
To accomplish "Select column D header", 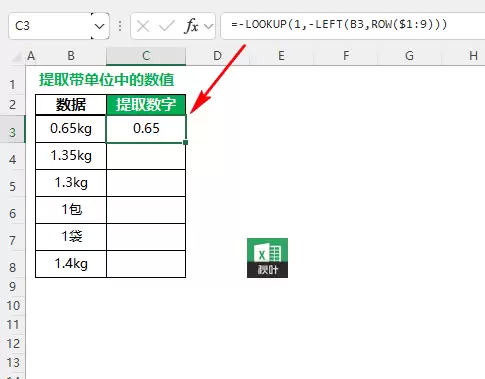I will point(217,56).
